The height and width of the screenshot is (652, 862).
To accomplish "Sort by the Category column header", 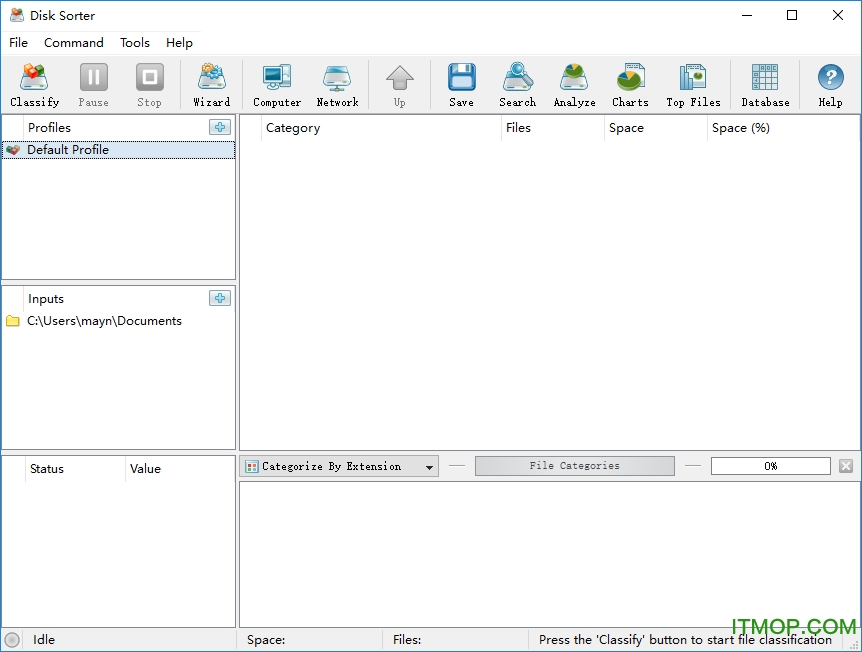I will 382,128.
